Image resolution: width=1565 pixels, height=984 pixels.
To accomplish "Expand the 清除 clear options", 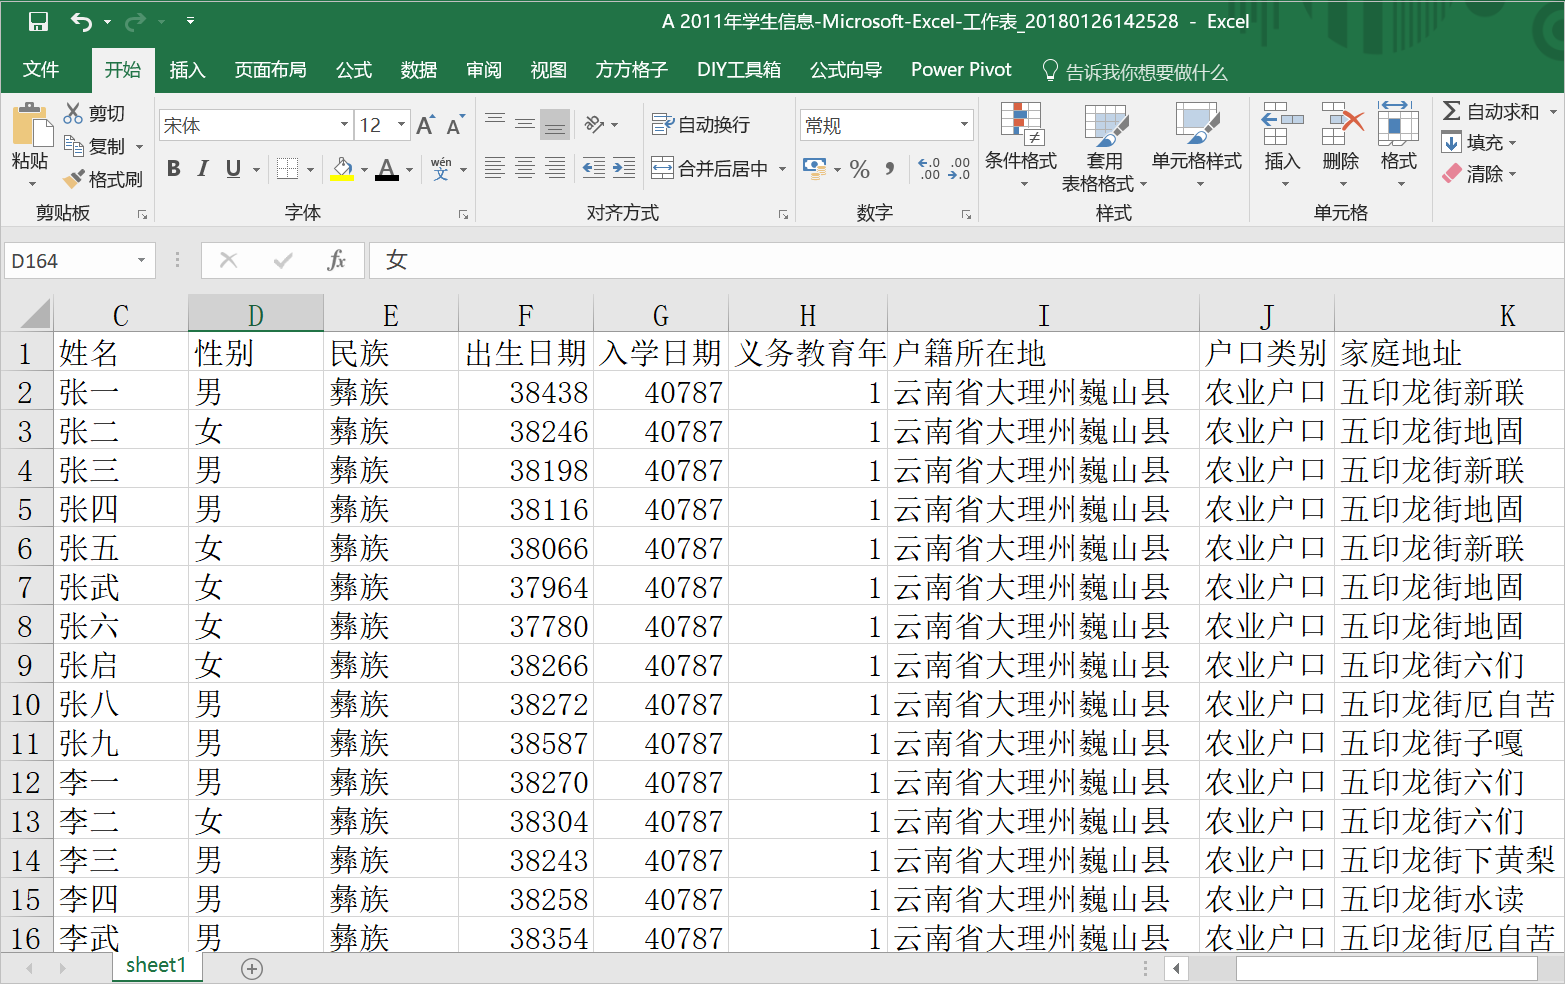I will pyautogui.click(x=1512, y=174).
